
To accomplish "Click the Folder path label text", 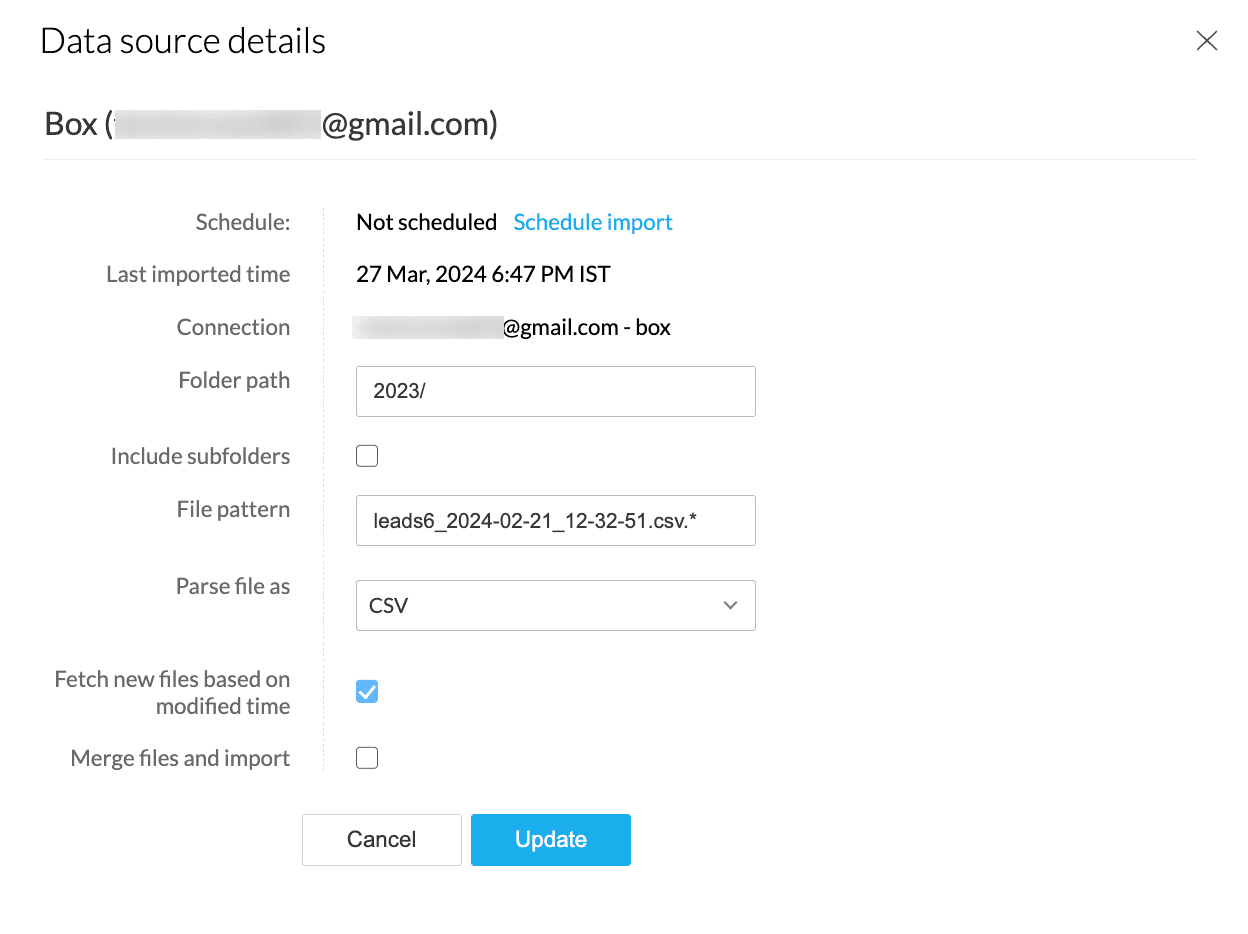I will pyautogui.click(x=234, y=380).
